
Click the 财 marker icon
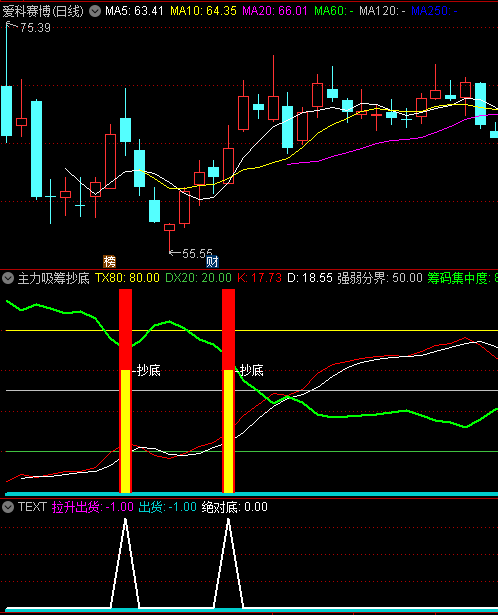pyautogui.click(x=212, y=261)
